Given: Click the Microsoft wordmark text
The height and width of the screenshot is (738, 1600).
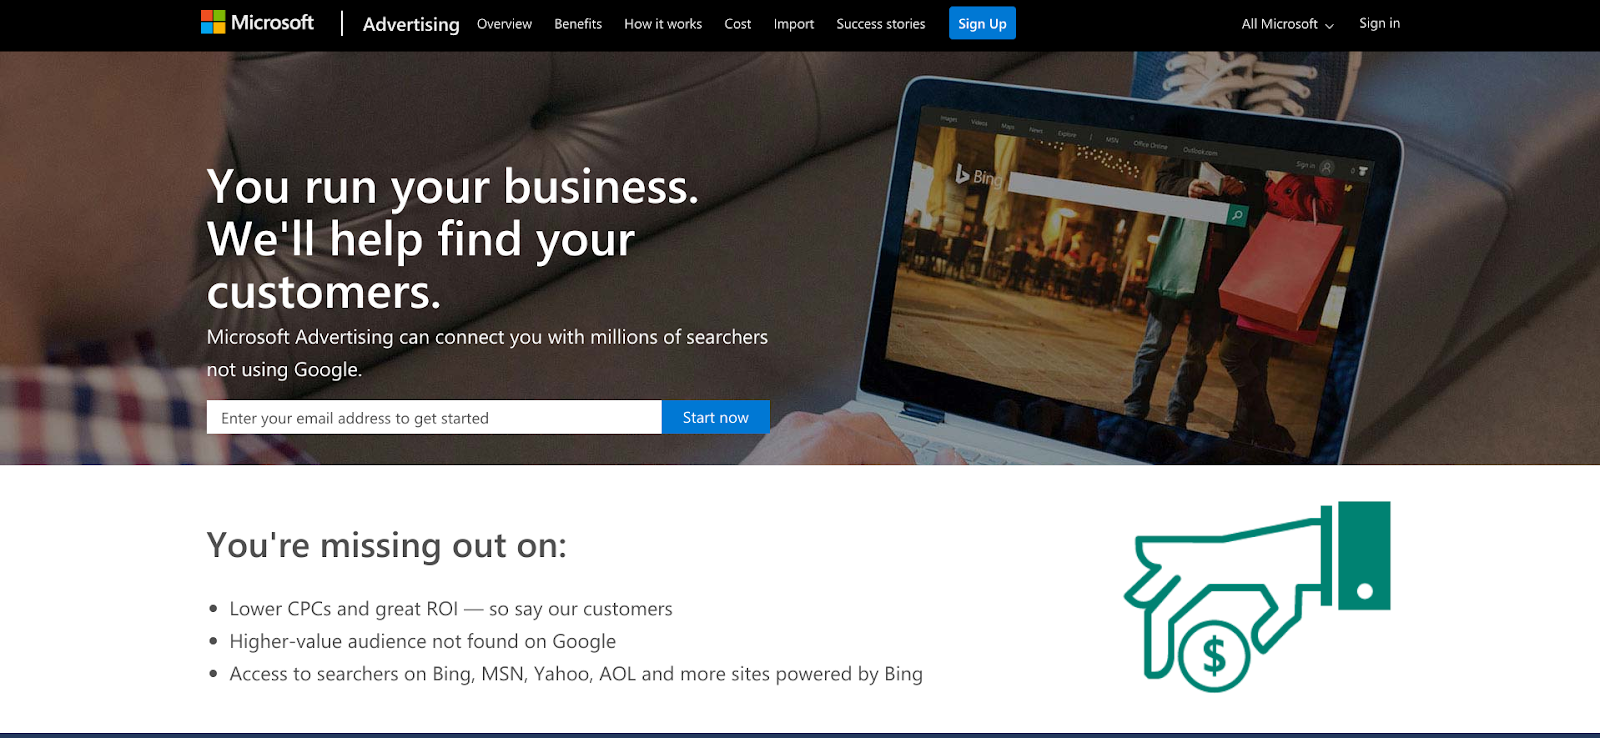Looking at the screenshot, I should [272, 22].
